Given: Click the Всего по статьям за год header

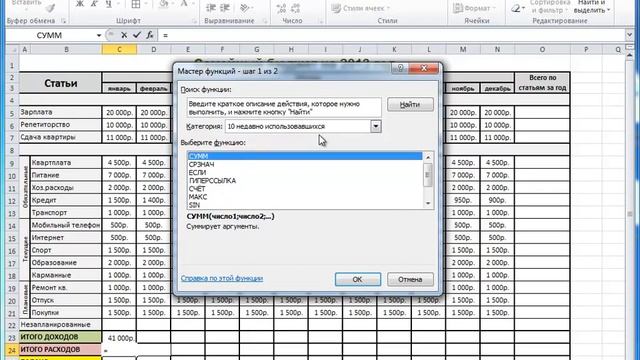Looking at the screenshot, I should (542, 83).
